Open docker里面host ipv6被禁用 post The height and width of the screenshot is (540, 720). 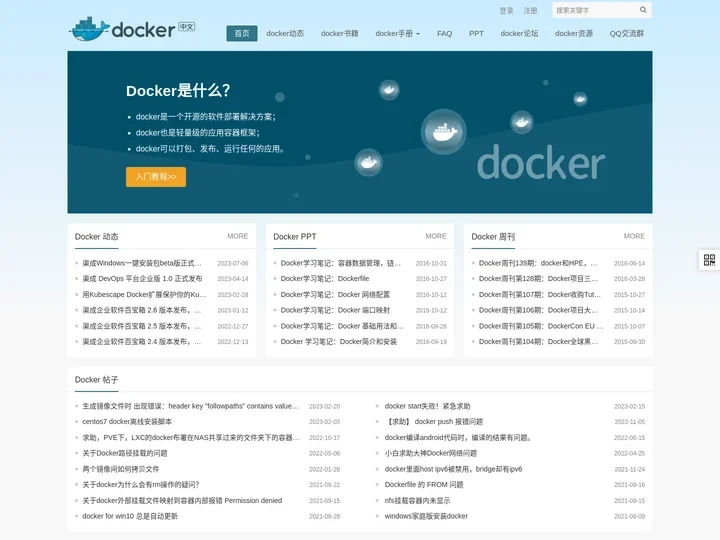click(x=454, y=469)
